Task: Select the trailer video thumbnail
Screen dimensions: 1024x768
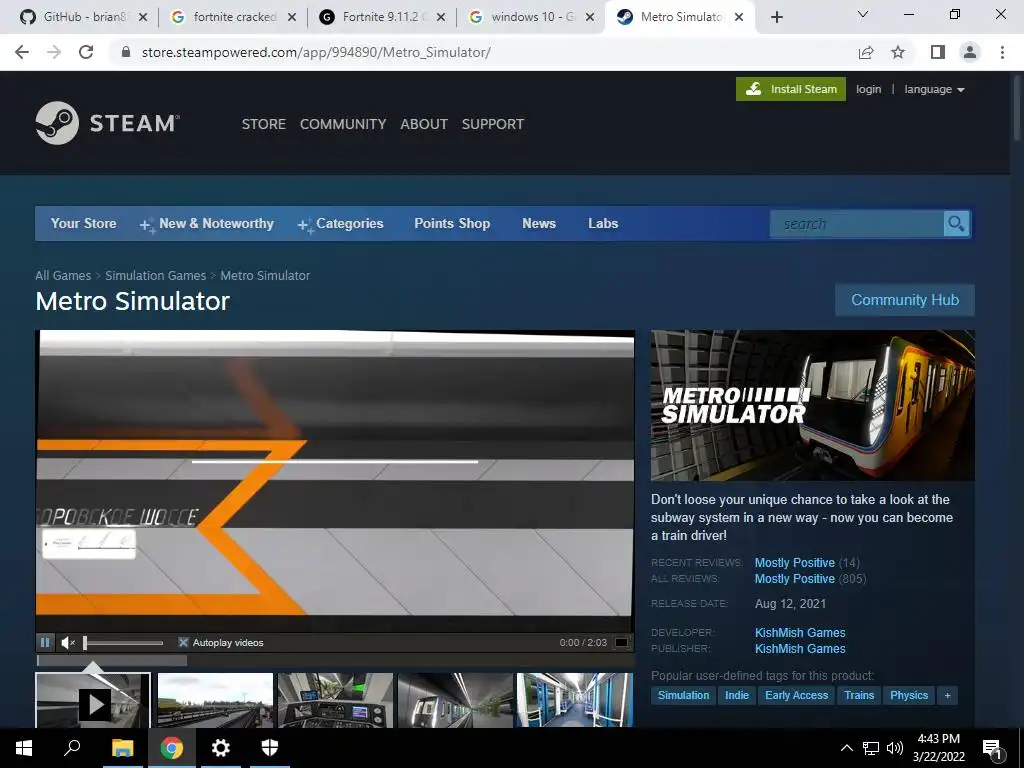Action: [93, 700]
